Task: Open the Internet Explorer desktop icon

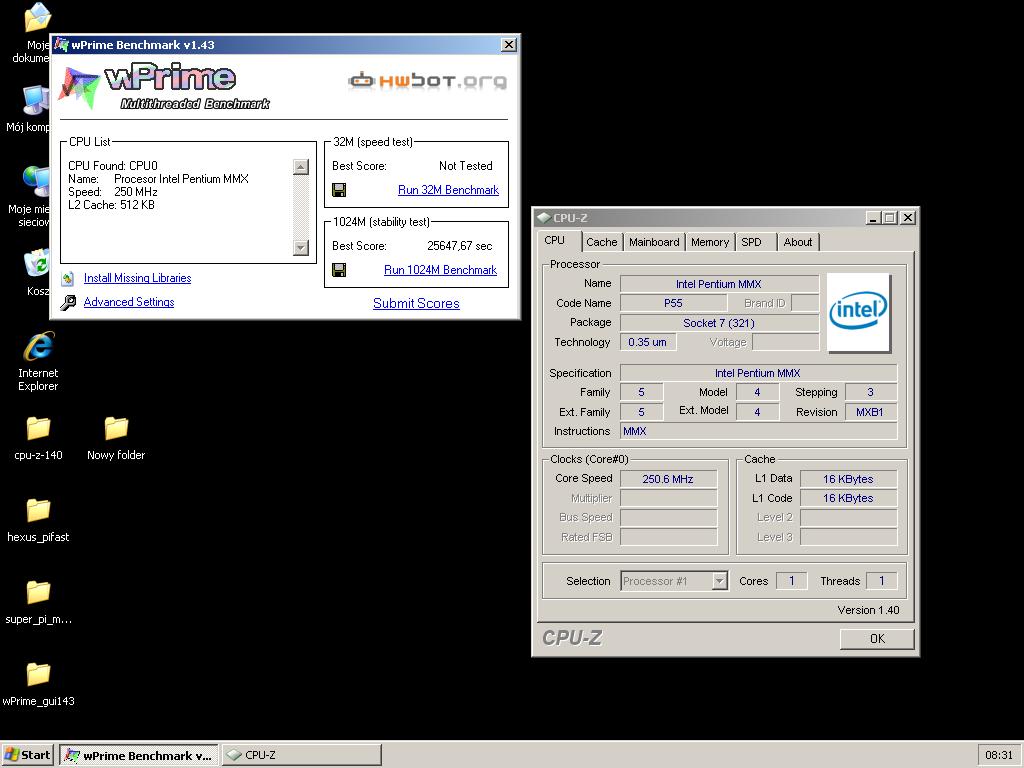Action: click(38, 347)
